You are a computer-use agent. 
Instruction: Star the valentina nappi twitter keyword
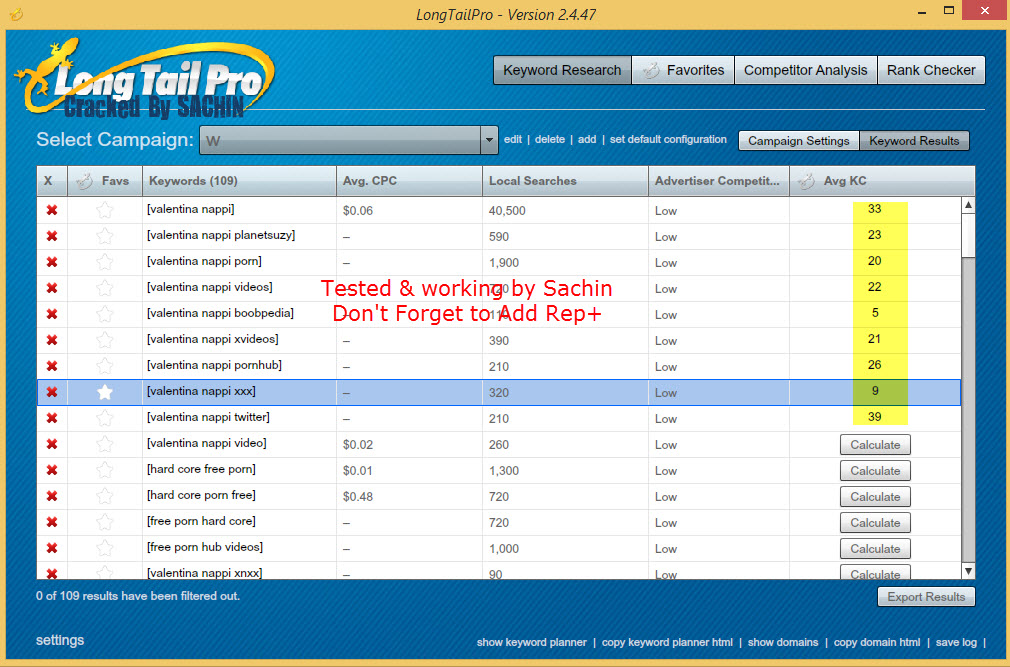(105, 418)
